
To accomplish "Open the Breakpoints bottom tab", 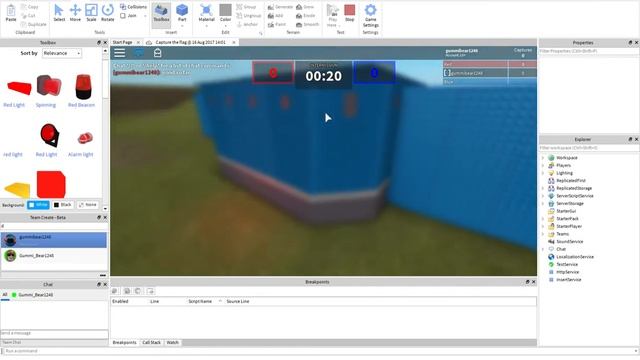I will (x=124, y=342).
